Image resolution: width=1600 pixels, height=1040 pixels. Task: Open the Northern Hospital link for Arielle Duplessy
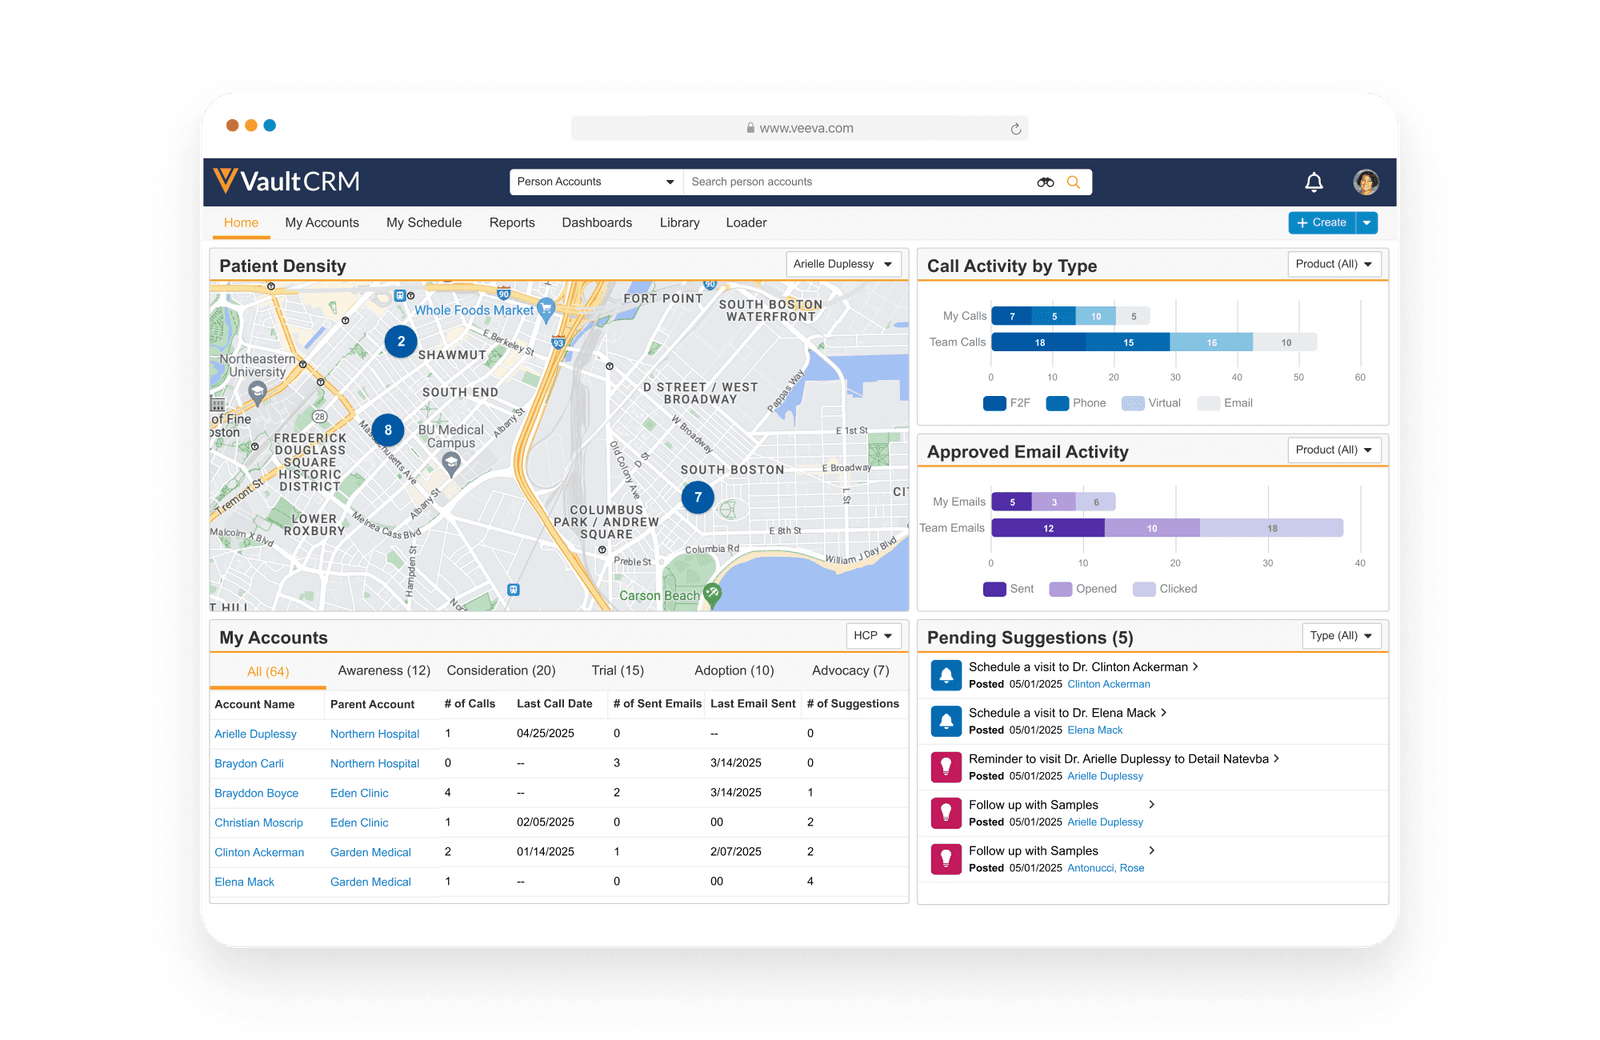pyautogui.click(x=375, y=734)
